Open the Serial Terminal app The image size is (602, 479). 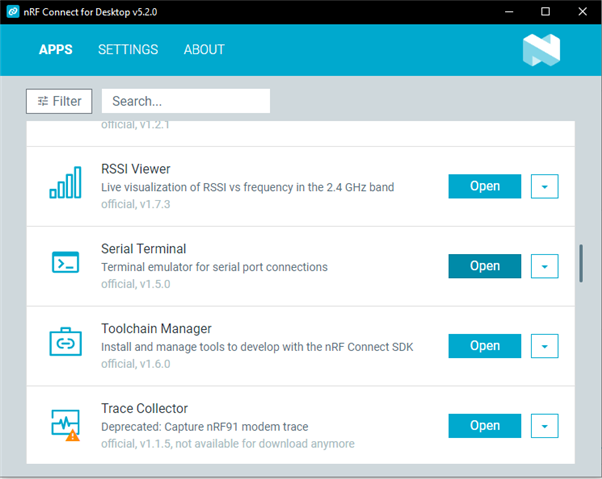click(485, 266)
